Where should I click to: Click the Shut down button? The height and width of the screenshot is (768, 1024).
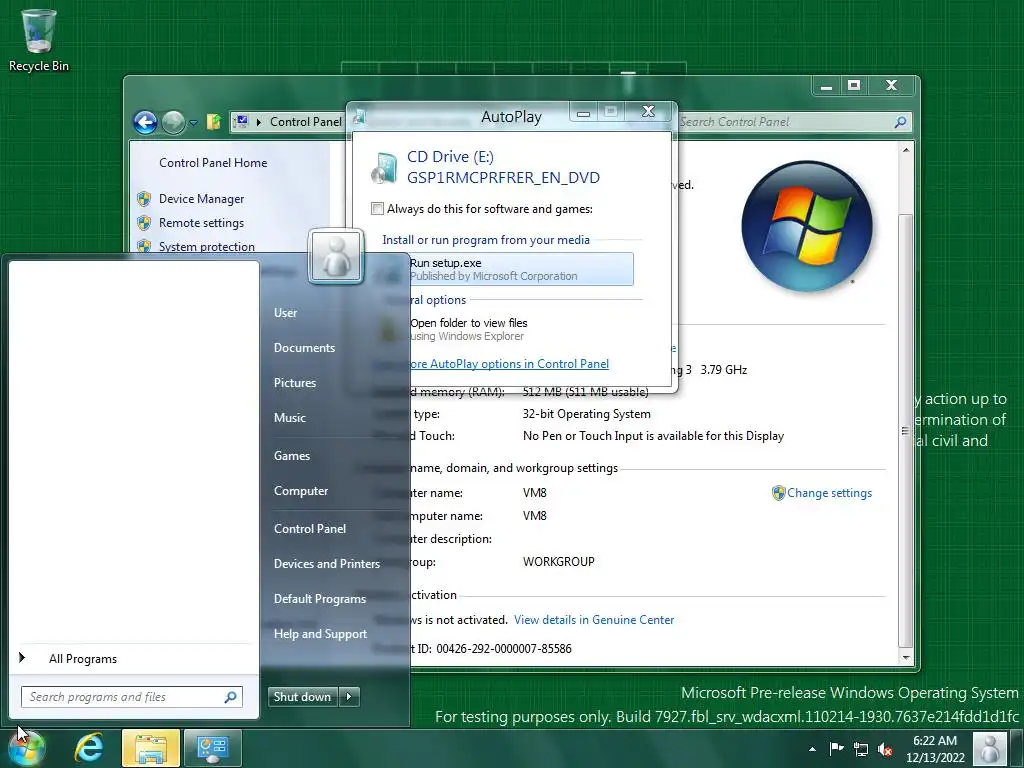pos(302,697)
